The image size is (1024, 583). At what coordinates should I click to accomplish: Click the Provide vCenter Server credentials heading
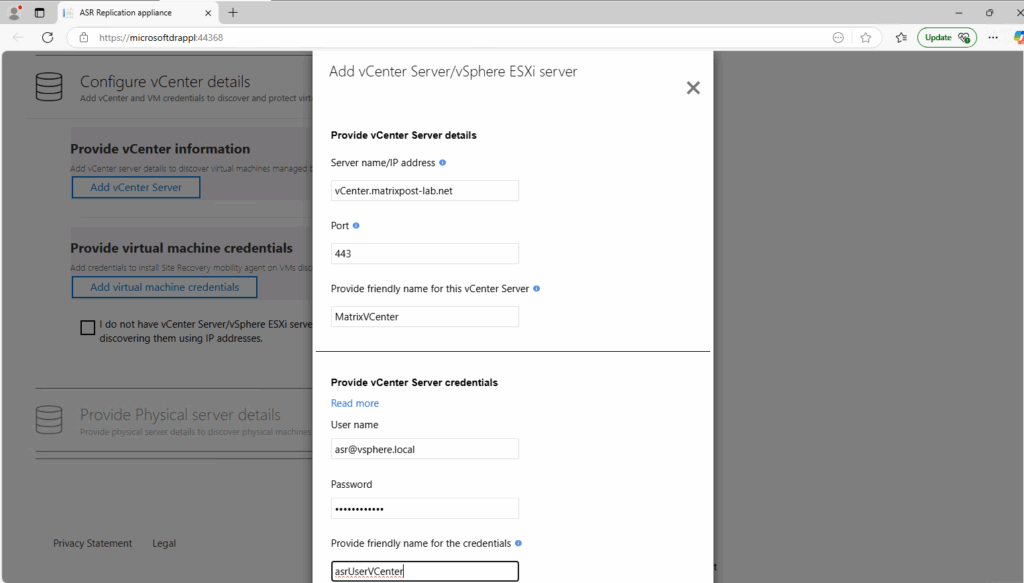[x=414, y=383]
